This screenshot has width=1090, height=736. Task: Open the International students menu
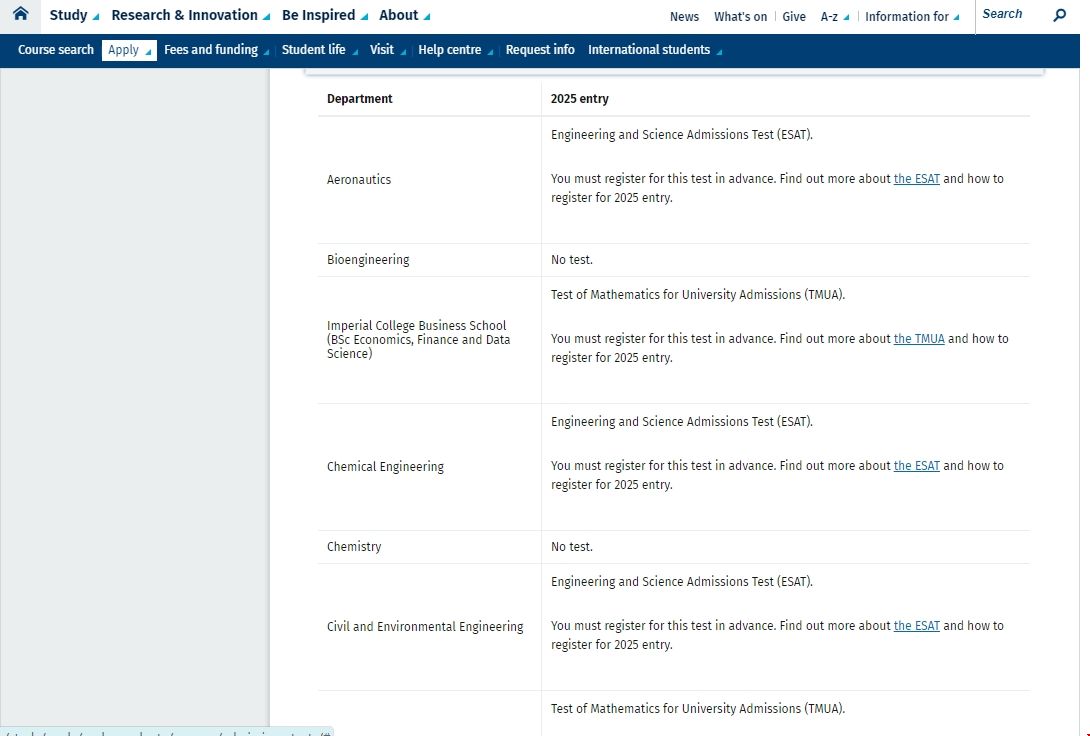tap(654, 50)
